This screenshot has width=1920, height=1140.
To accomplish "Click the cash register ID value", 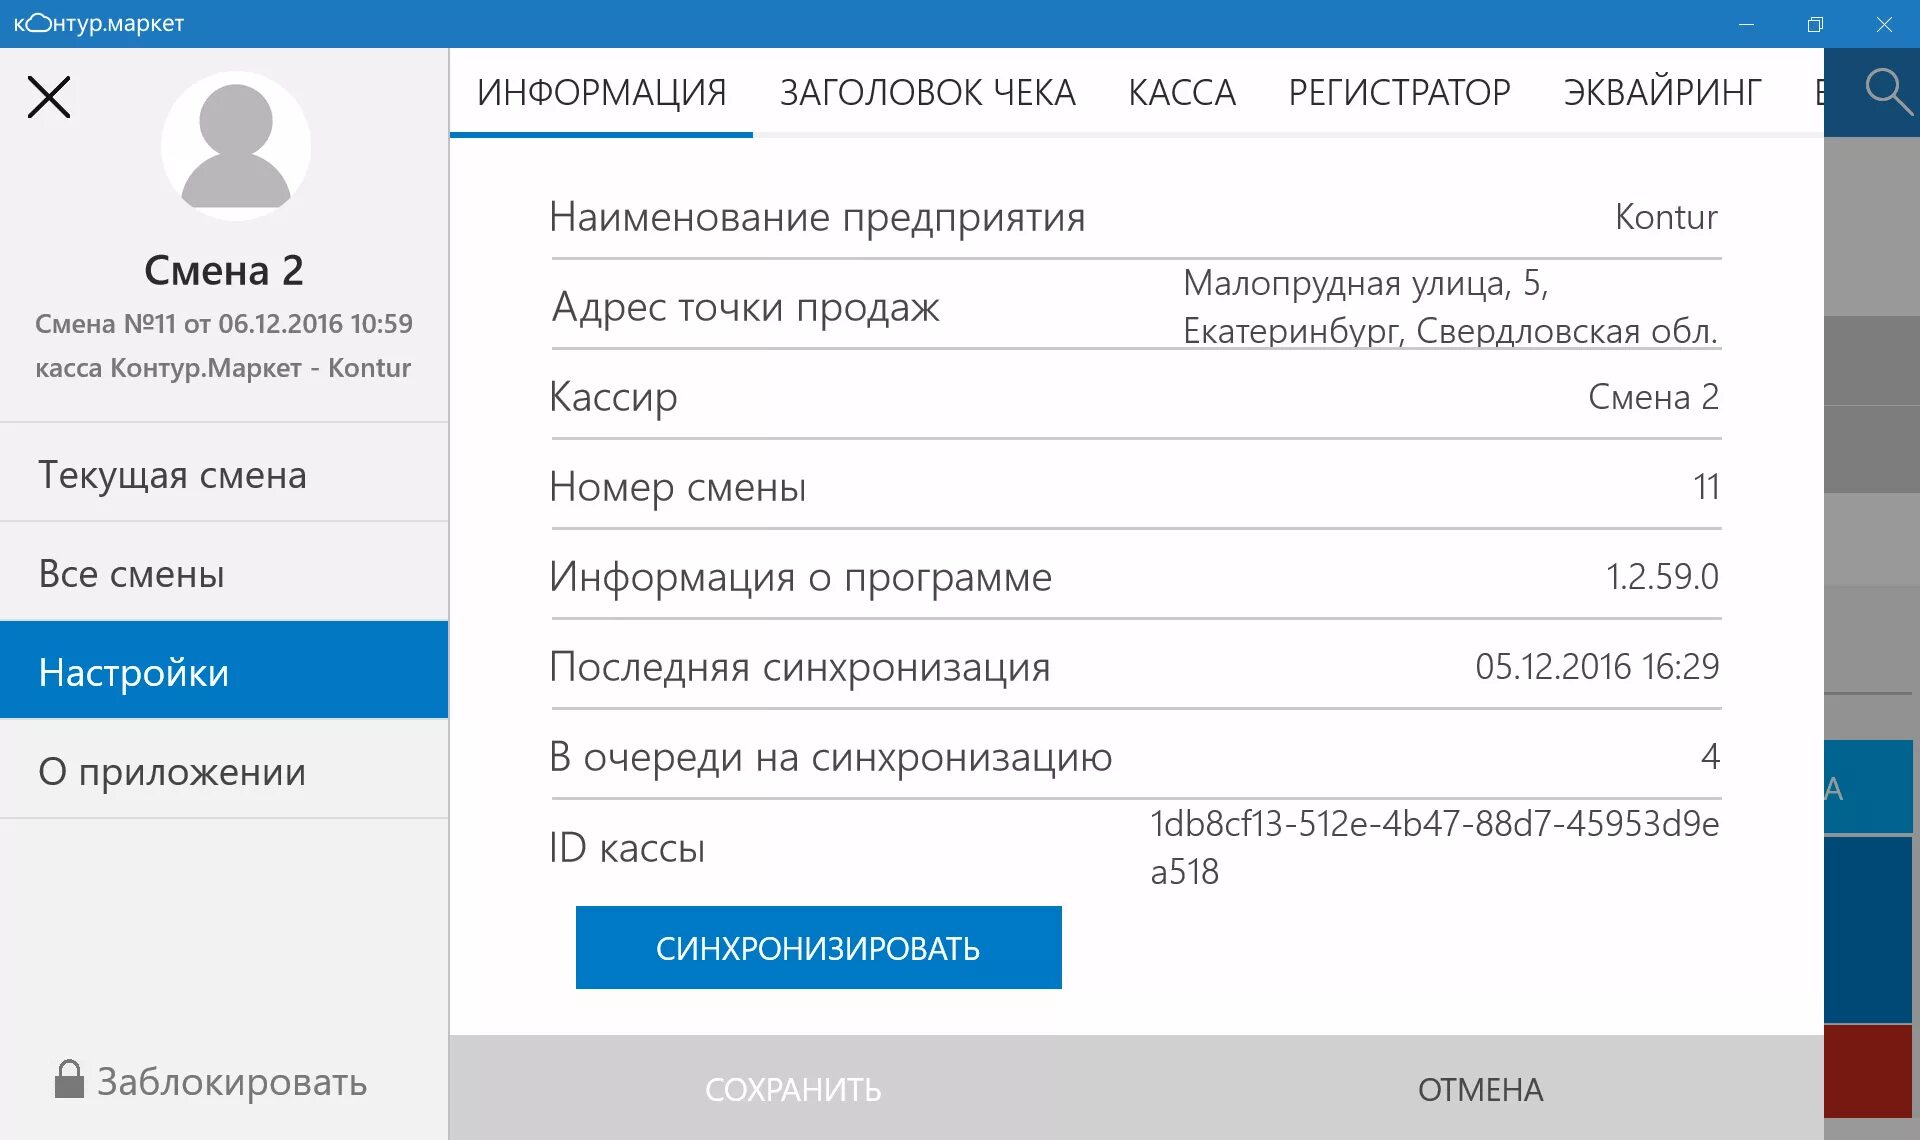I will tap(1434, 847).
